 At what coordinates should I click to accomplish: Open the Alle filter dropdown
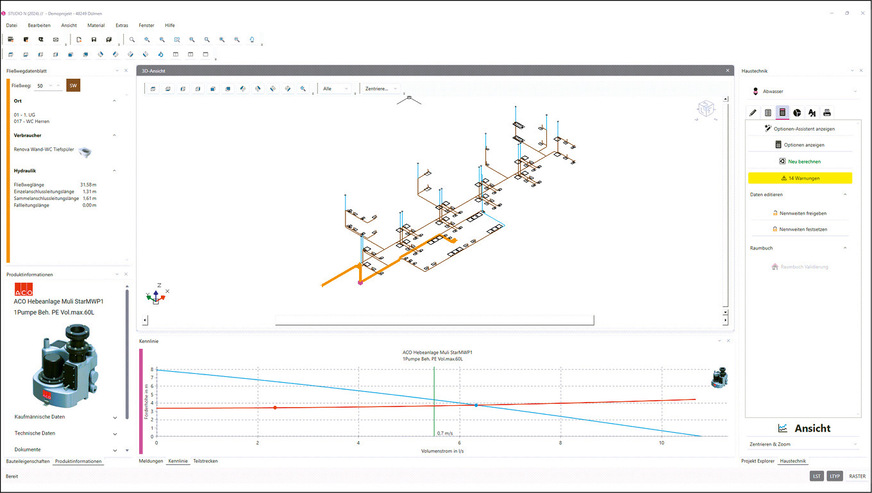click(x=335, y=89)
